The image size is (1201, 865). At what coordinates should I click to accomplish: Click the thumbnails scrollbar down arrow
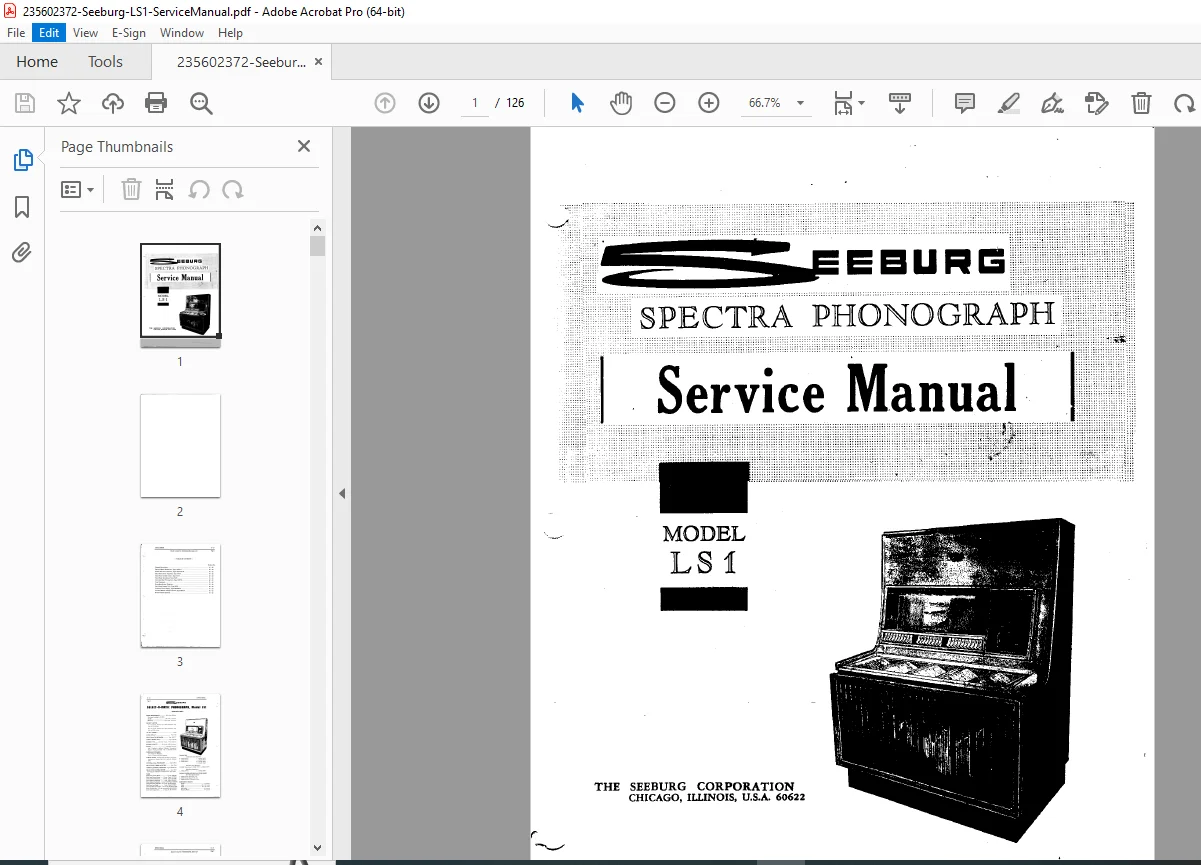pos(318,848)
